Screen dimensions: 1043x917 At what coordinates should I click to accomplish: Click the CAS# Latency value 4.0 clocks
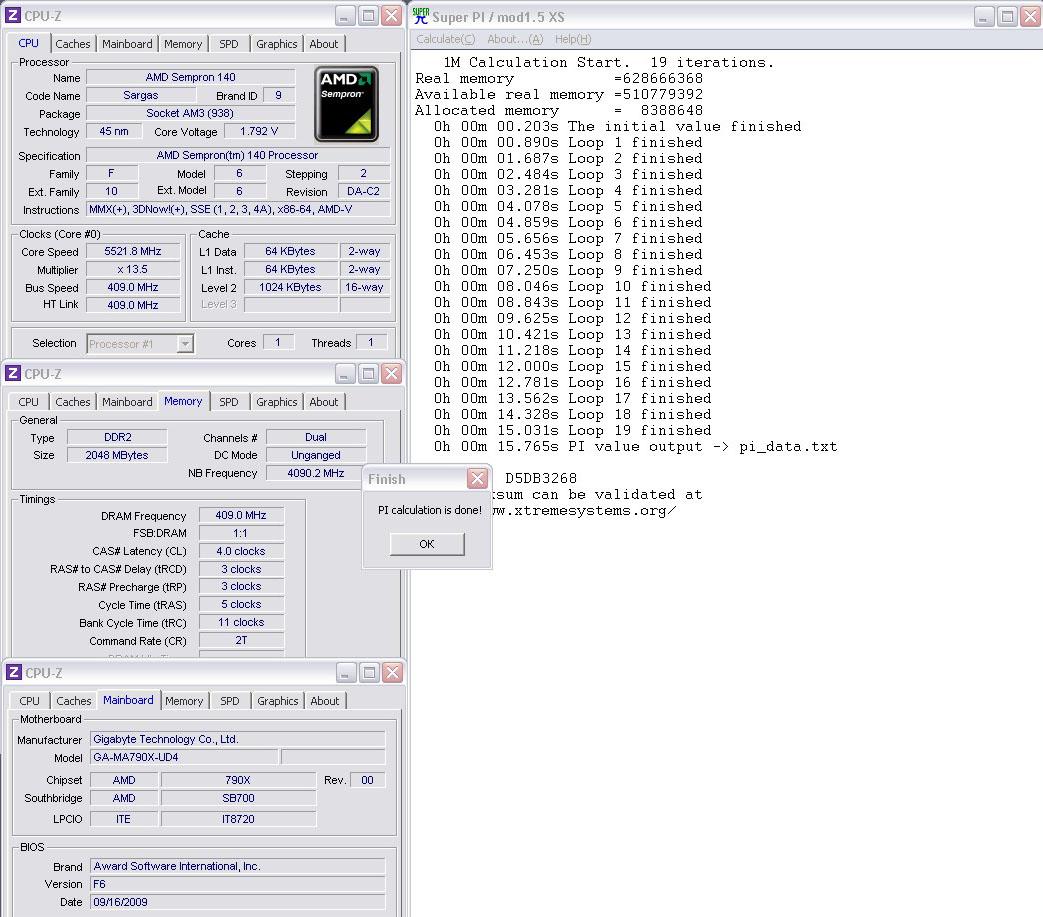tap(241, 551)
